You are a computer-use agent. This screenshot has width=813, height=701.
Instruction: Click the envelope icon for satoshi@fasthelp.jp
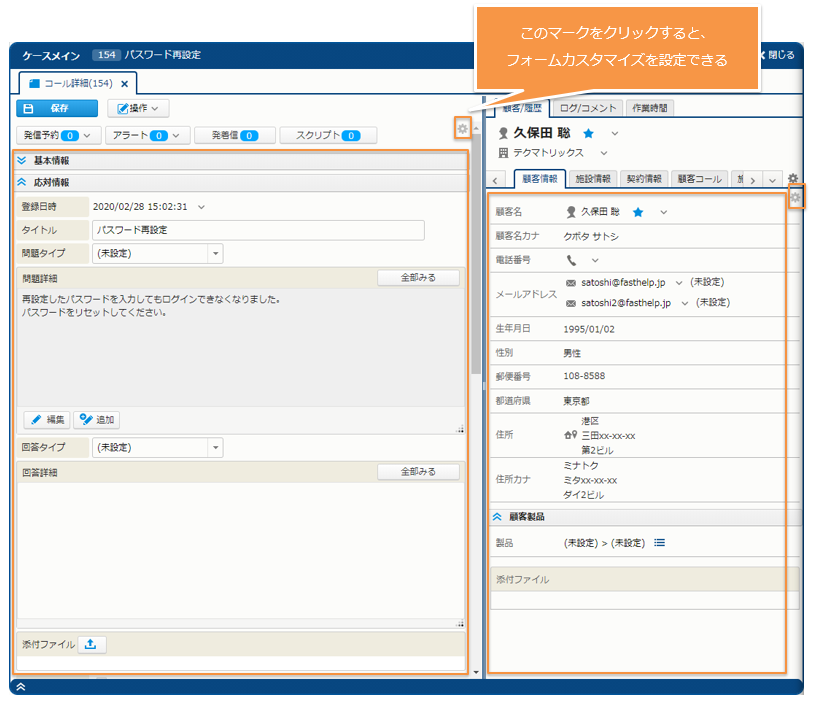571,283
